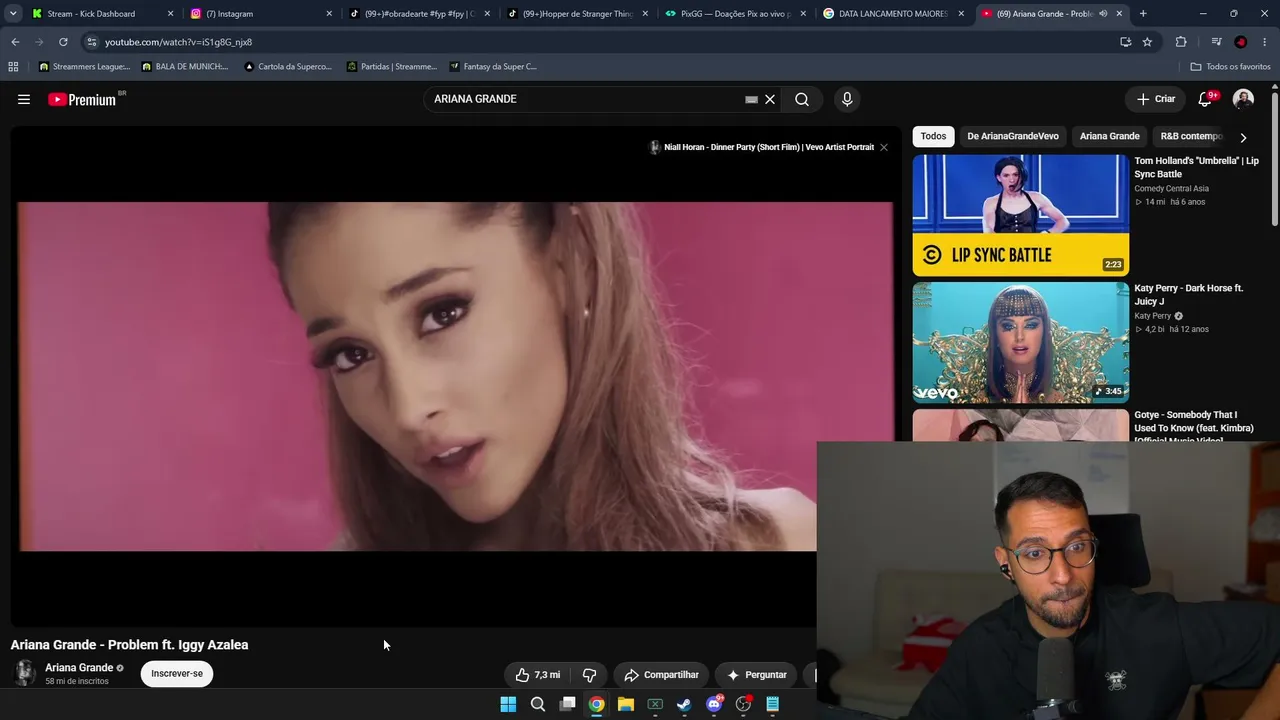Clear the ARIANA GRANDE search query

(770, 99)
